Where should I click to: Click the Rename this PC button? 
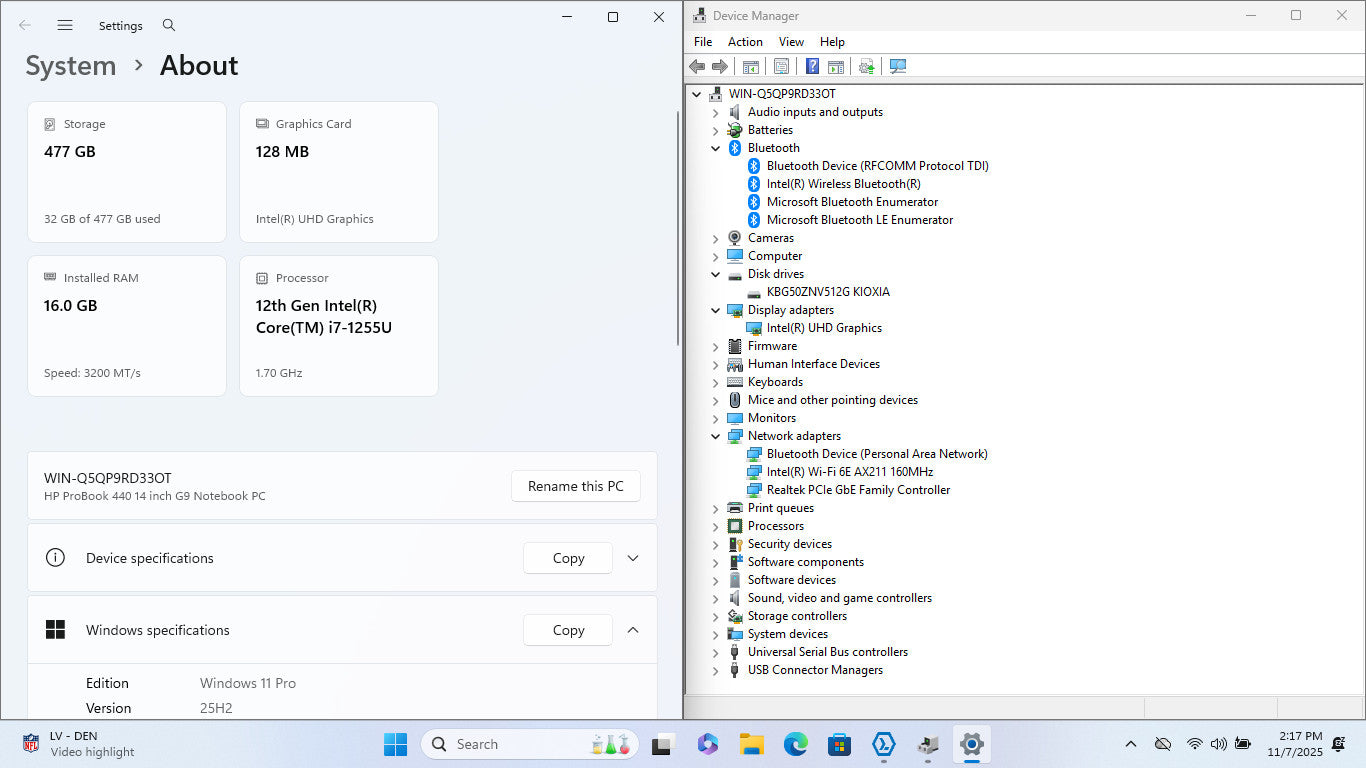click(x=575, y=486)
